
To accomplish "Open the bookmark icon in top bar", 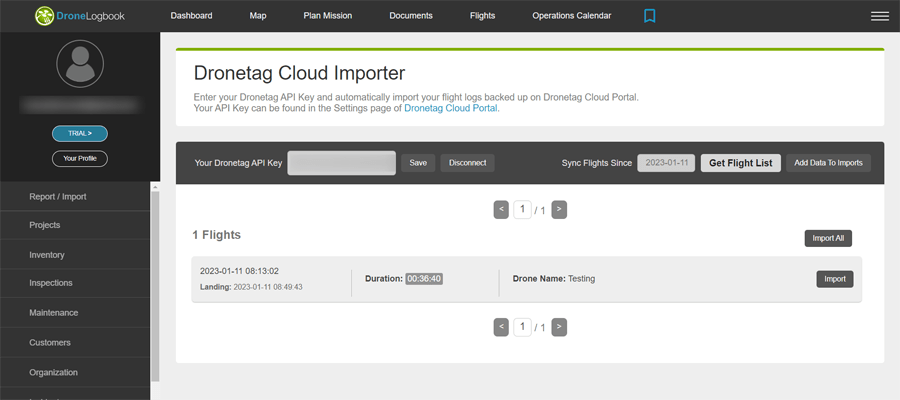I will pos(649,15).
